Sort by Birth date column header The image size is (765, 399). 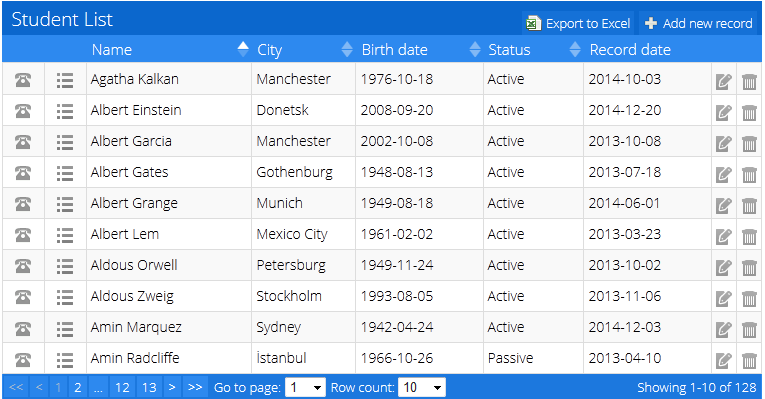(394, 50)
